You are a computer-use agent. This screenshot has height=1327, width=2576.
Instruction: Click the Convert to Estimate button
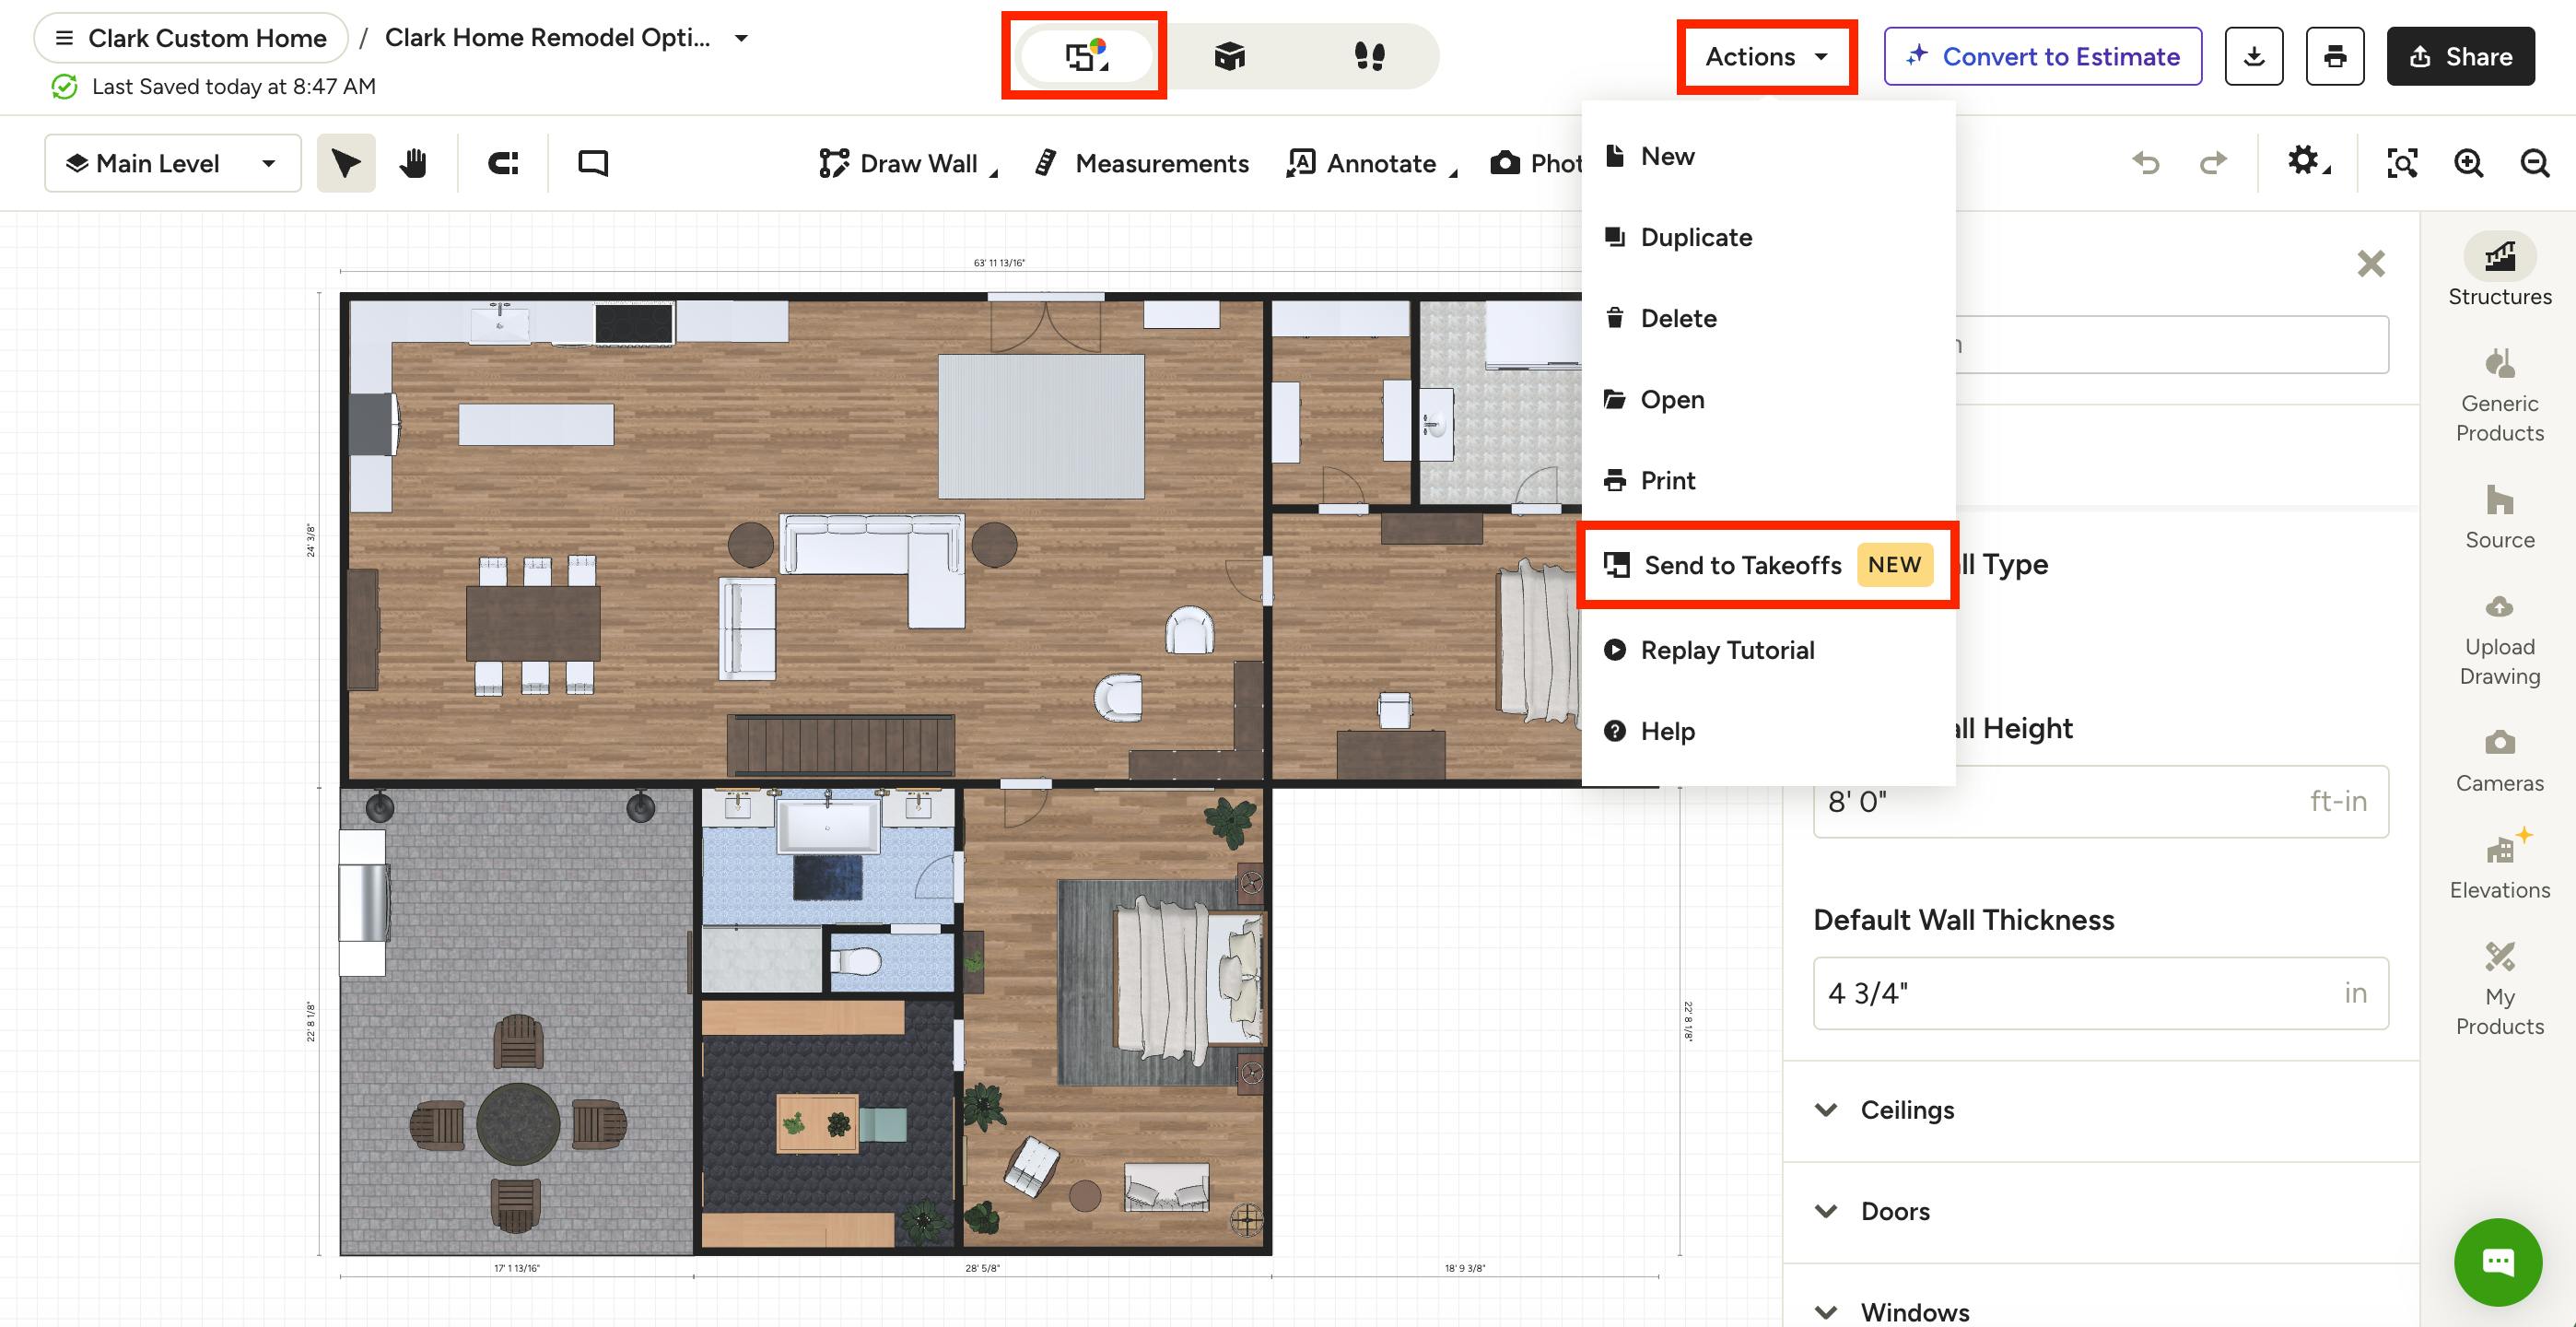coord(2043,56)
